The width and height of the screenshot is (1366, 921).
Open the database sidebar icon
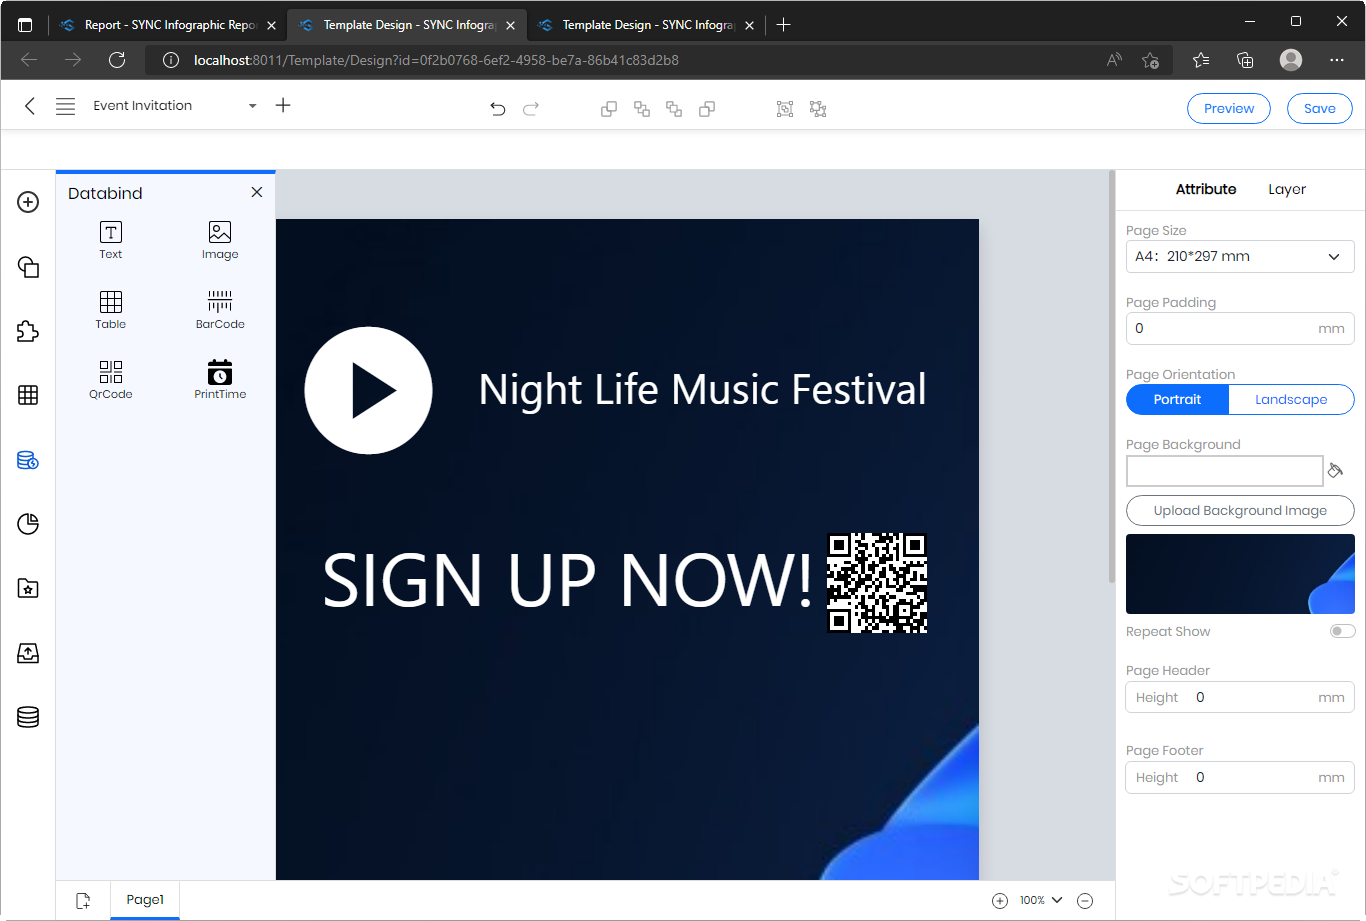coord(28,717)
